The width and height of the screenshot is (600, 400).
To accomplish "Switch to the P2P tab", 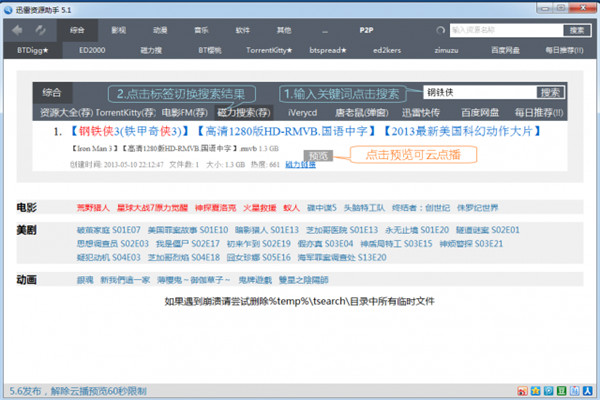I will 366,30.
